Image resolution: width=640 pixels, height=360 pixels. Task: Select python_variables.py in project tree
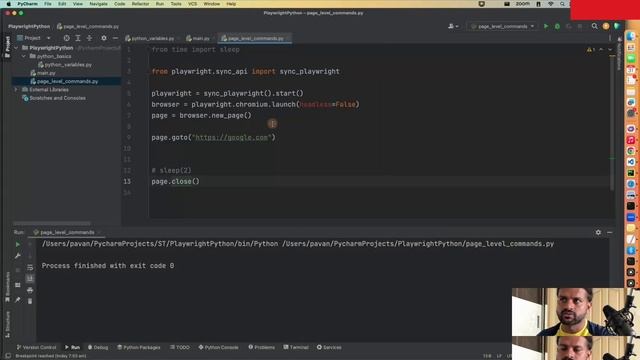pyautogui.click(x=68, y=64)
